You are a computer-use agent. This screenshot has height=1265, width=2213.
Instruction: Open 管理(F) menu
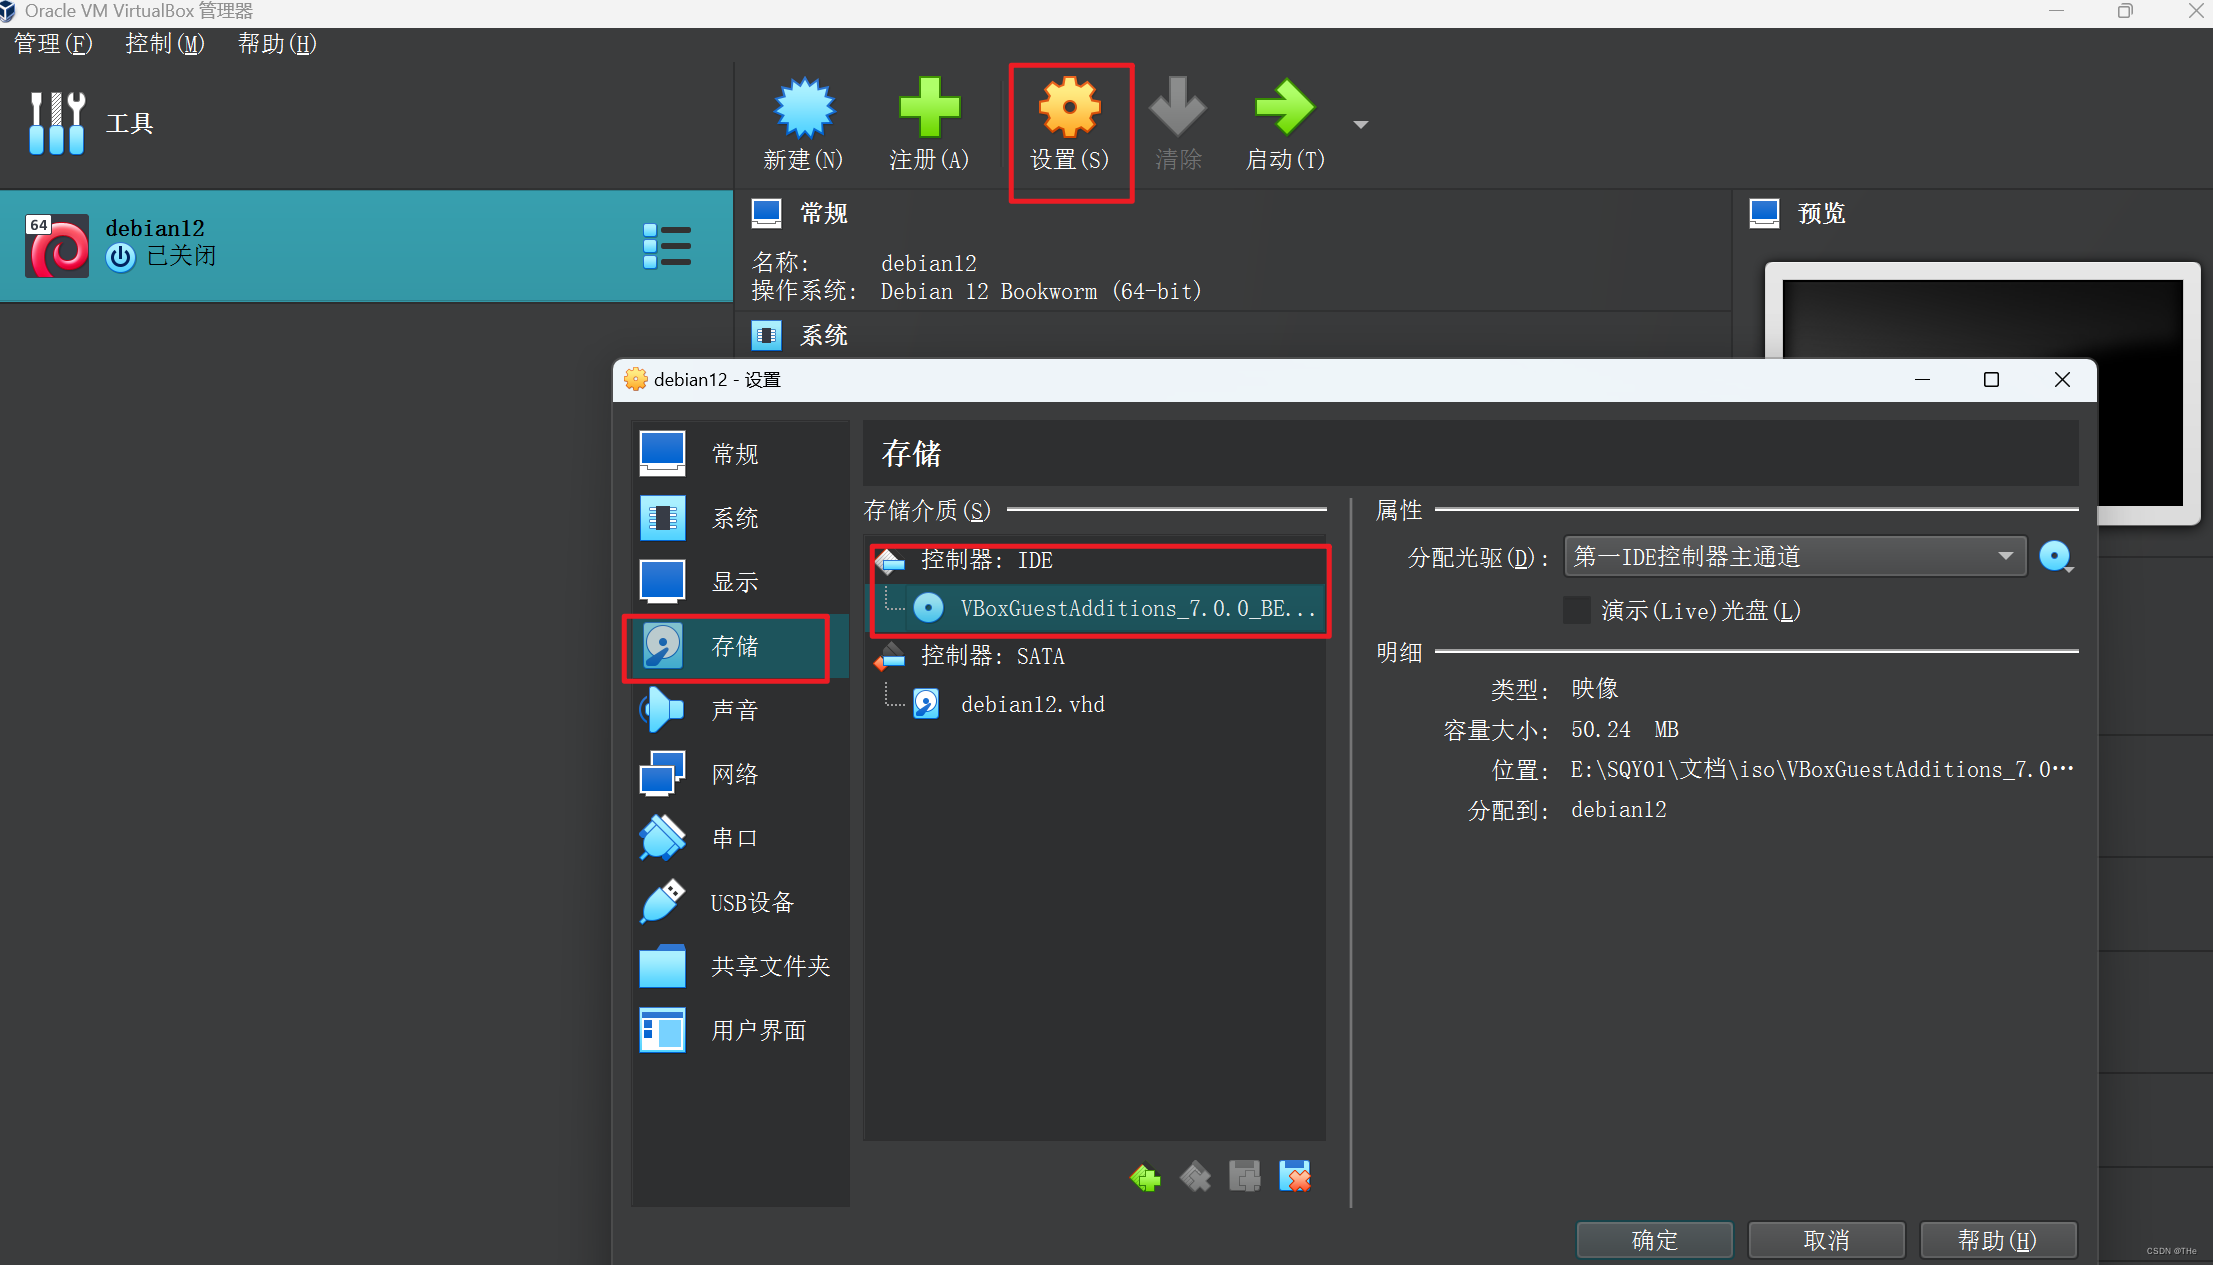(x=53, y=44)
